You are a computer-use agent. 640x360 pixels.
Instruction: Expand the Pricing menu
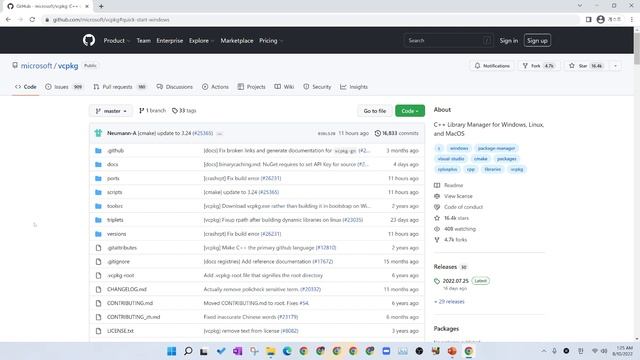[271, 40]
